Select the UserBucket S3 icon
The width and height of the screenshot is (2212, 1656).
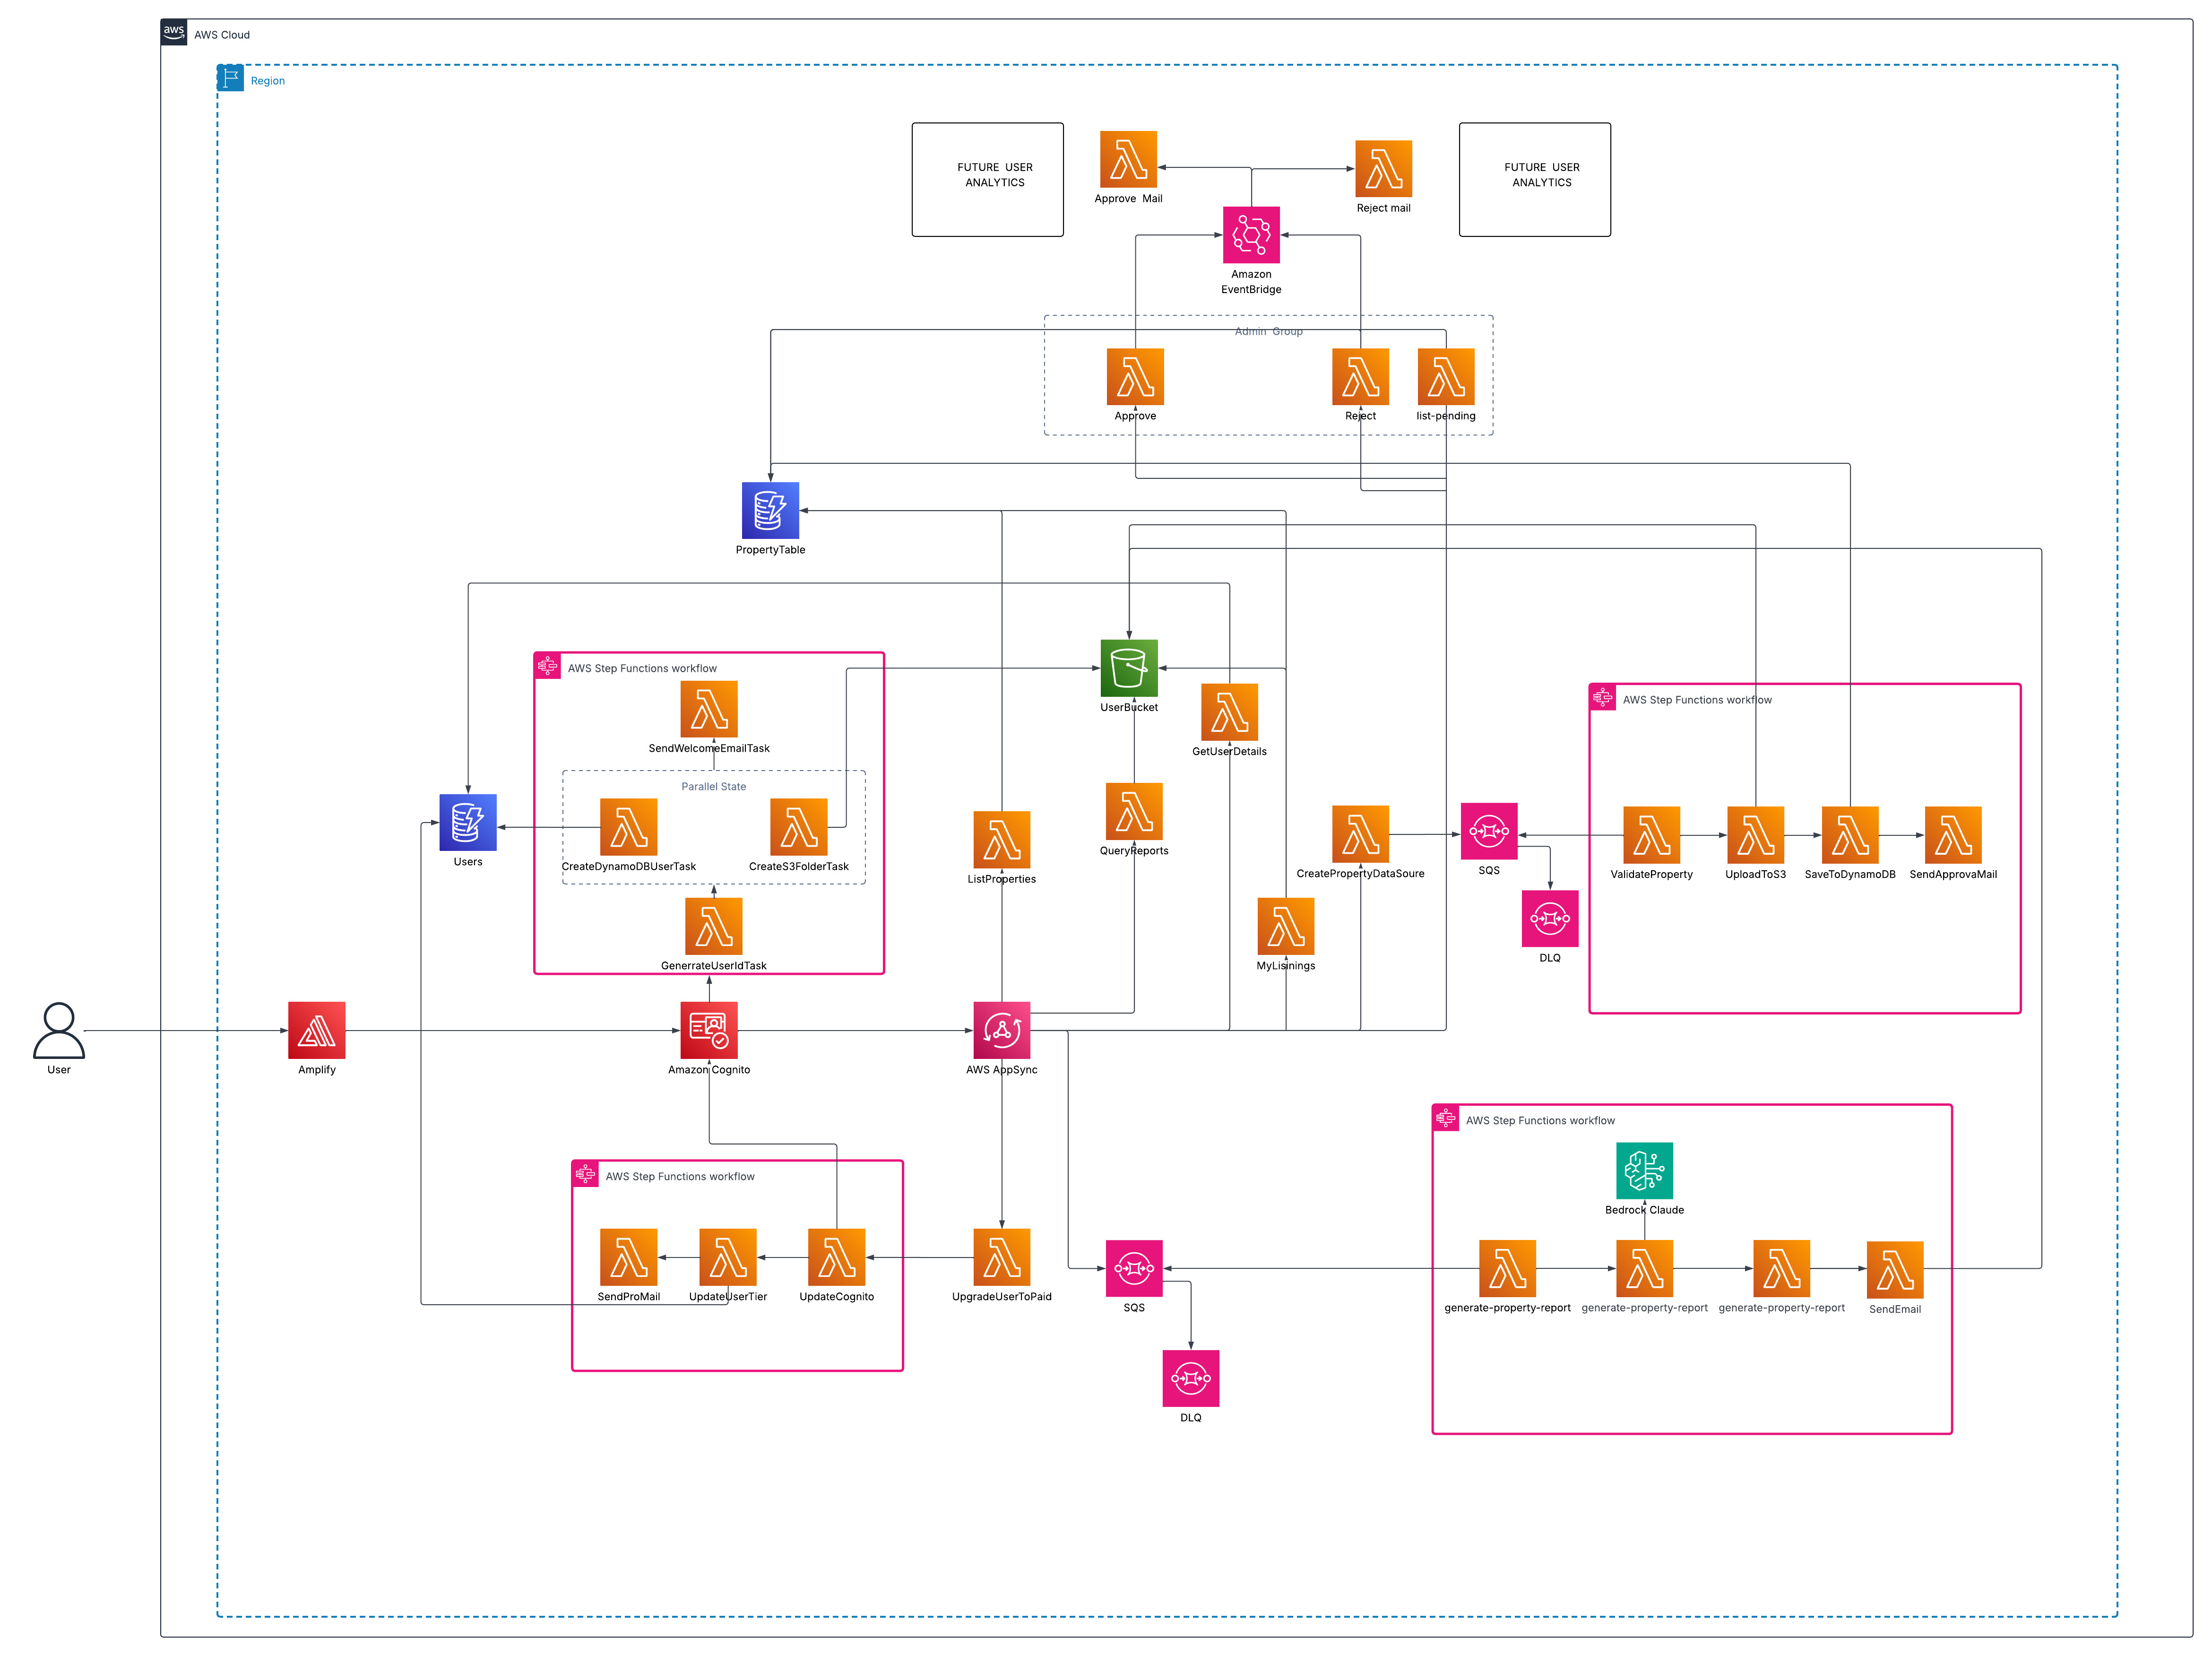1129,668
